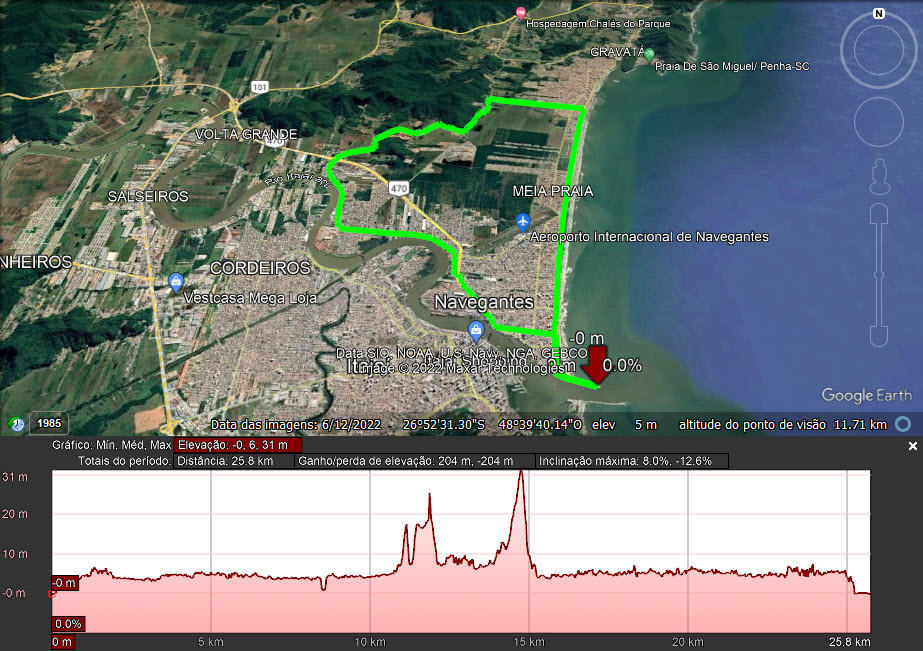Click the Elevação: -0, 6, 31 m field

point(238,445)
